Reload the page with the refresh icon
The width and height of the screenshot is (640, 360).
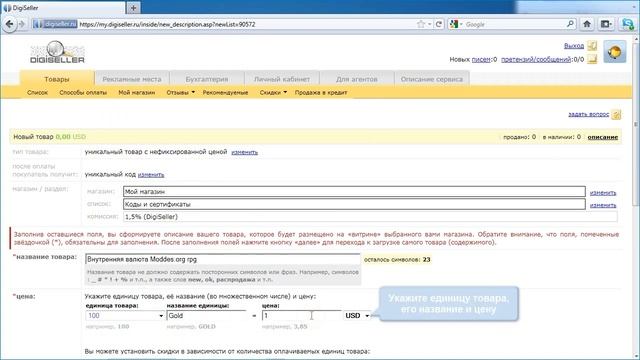tap(439, 24)
